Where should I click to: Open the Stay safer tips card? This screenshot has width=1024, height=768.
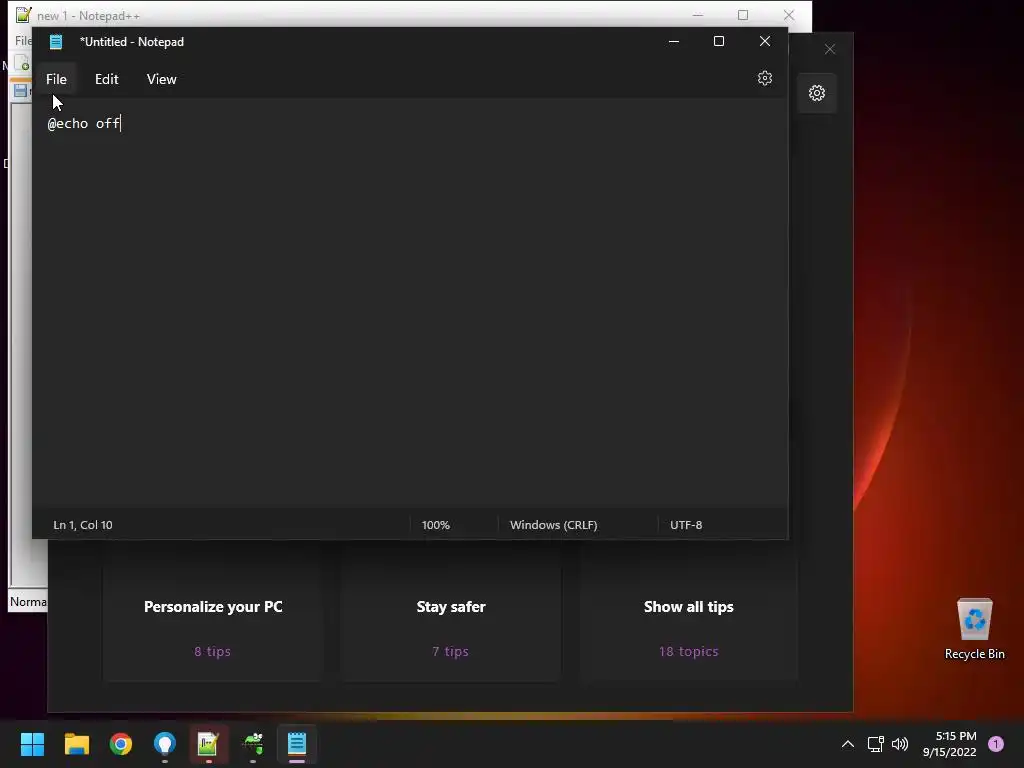[451, 614]
